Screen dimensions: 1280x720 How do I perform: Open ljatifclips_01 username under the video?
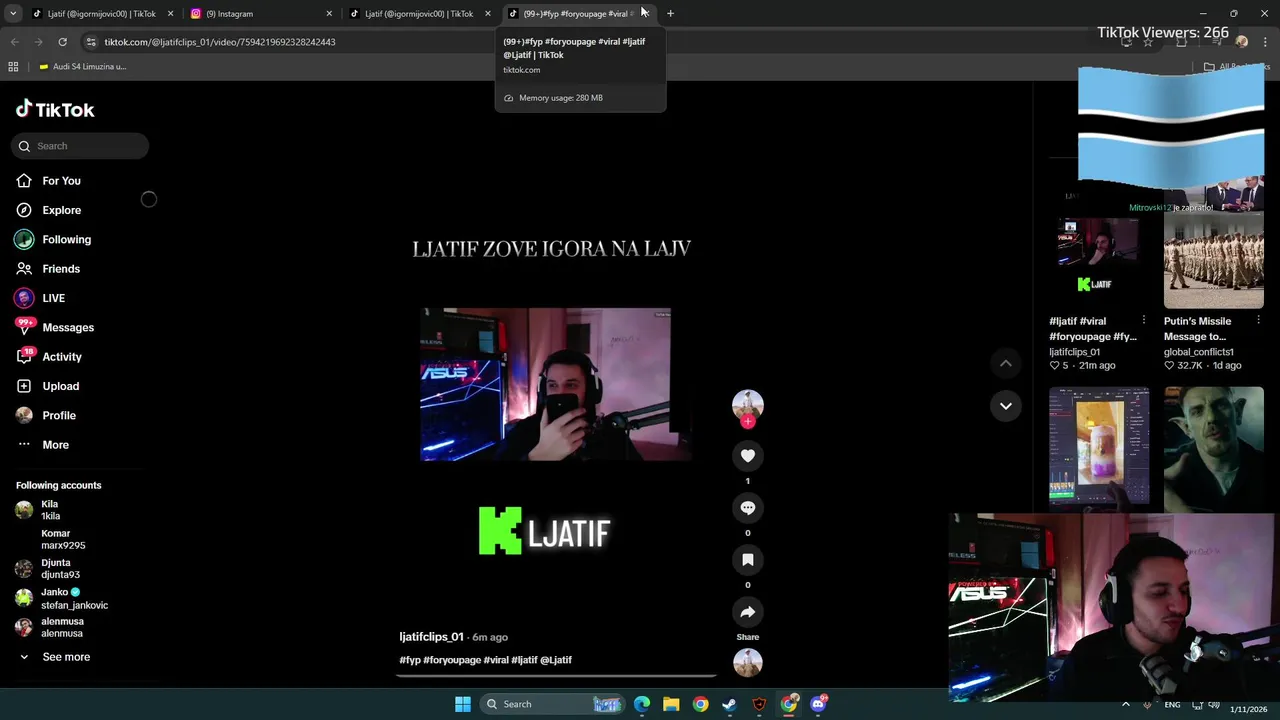pos(431,637)
